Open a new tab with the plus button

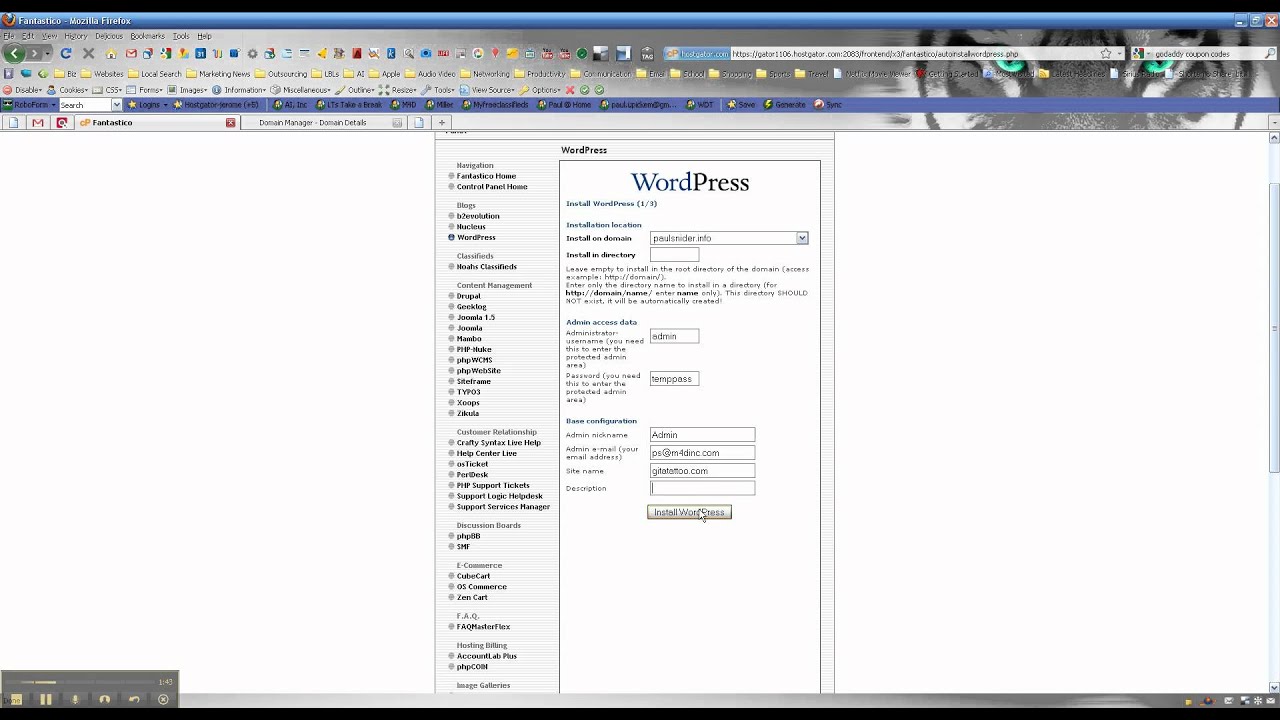(441, 123)
